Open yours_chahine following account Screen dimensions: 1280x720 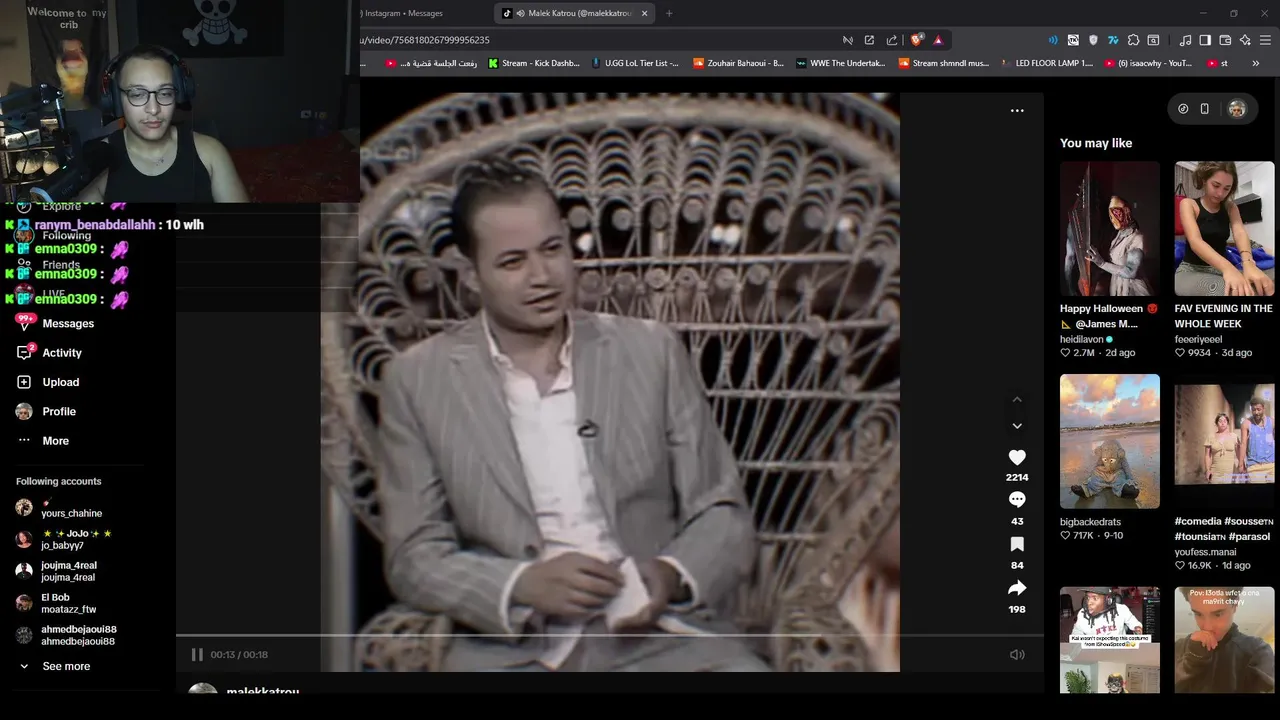coord(71,508)
